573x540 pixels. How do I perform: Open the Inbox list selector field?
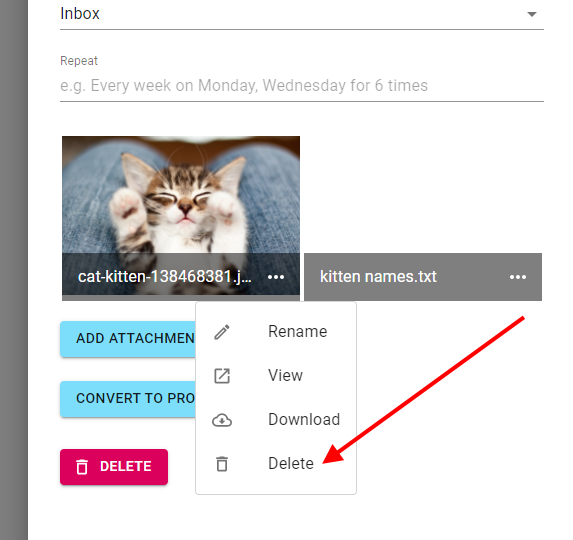302,15
